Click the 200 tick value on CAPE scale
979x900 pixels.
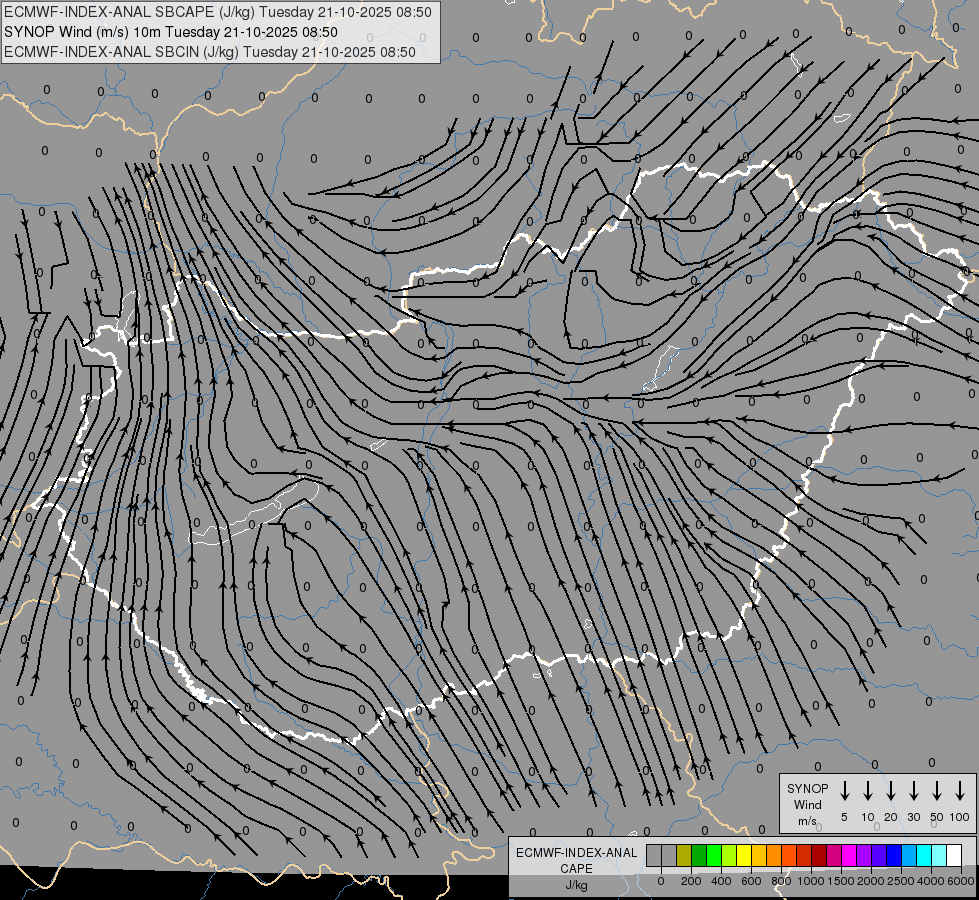[x=691, y=881]
